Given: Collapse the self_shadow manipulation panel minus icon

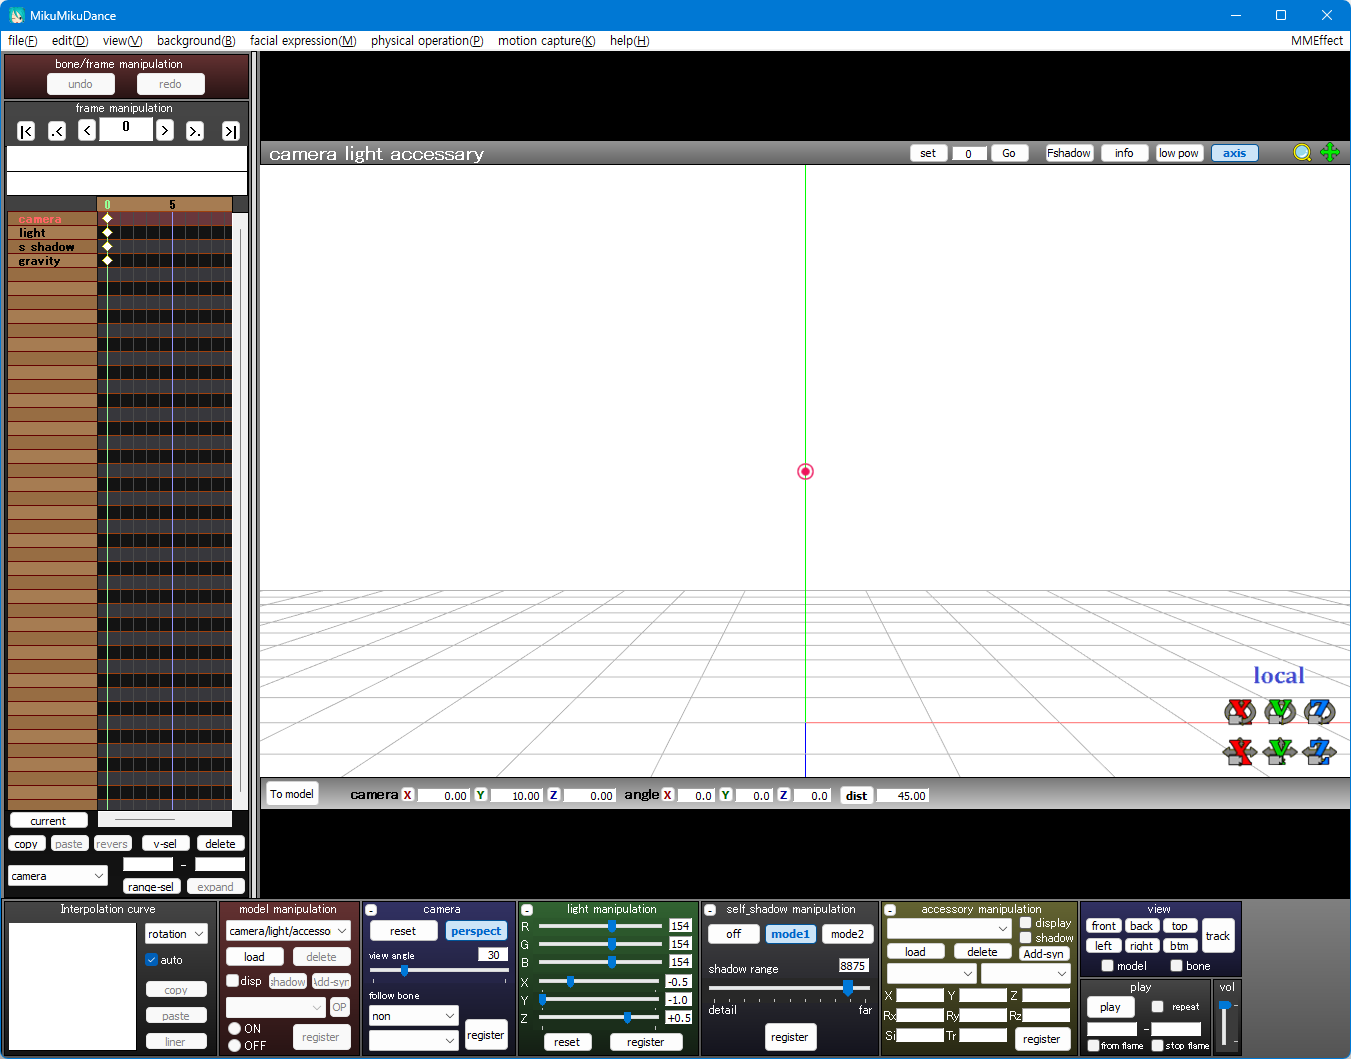Looking at the screenshot, I should (710, 910).
